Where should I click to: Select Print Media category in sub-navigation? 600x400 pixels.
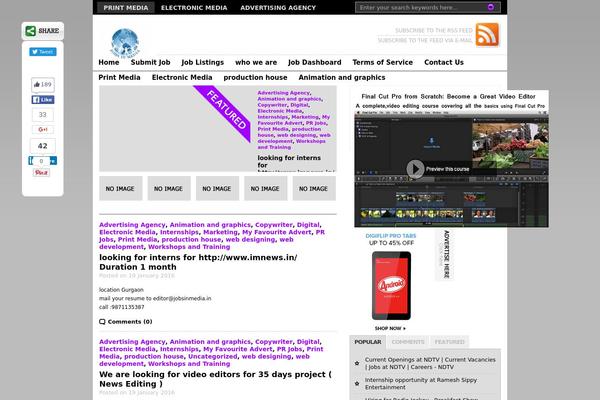[x=119, y=77]
